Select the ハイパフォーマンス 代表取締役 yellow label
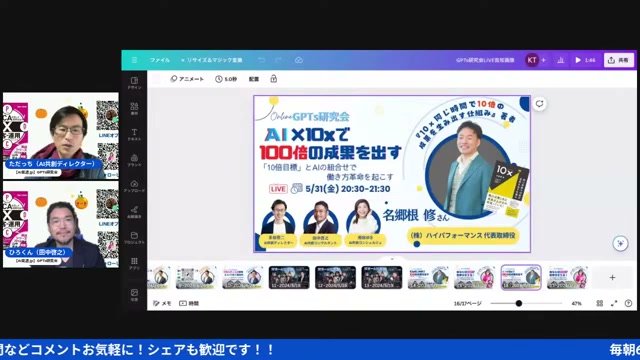This screenshot has width=640, height=360. 463,236
